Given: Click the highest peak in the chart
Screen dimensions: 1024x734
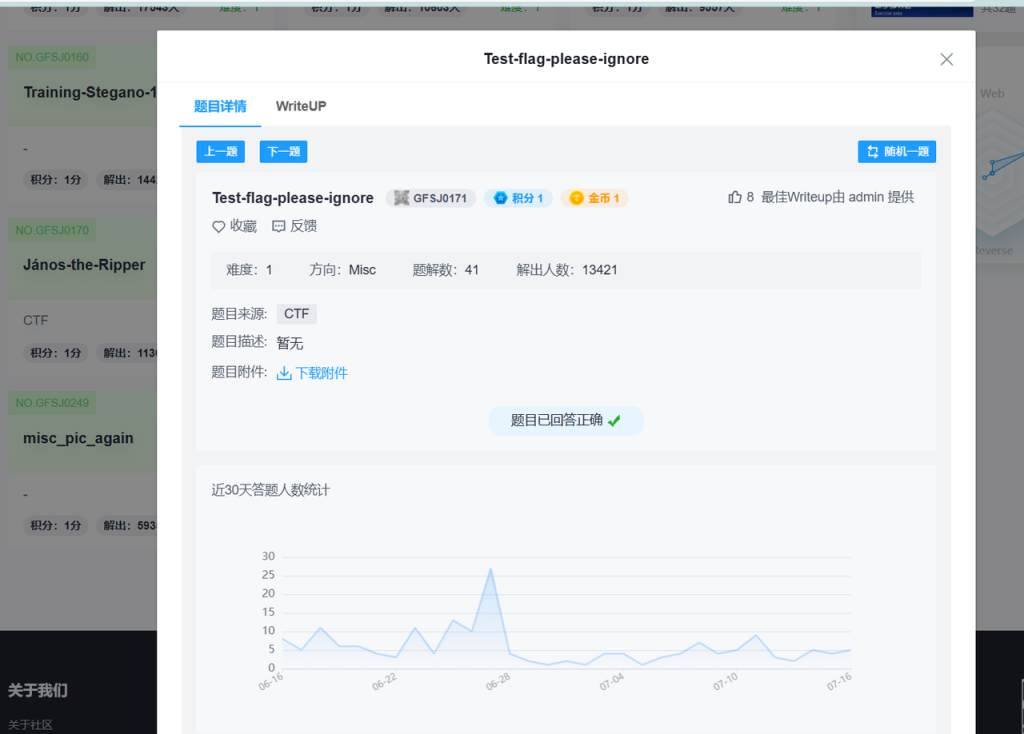Looking at the screenshot, I should [490, 569].
